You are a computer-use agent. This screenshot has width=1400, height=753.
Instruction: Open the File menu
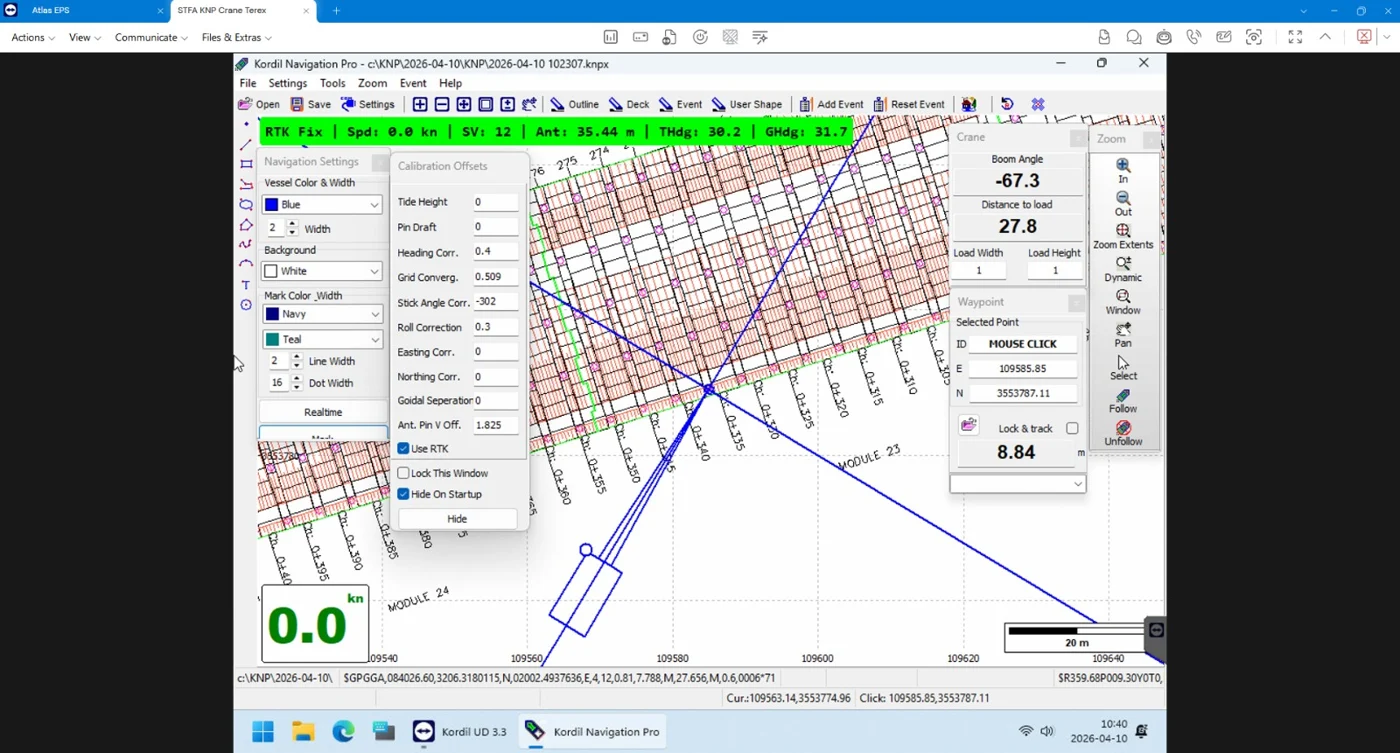pos(248,84)
